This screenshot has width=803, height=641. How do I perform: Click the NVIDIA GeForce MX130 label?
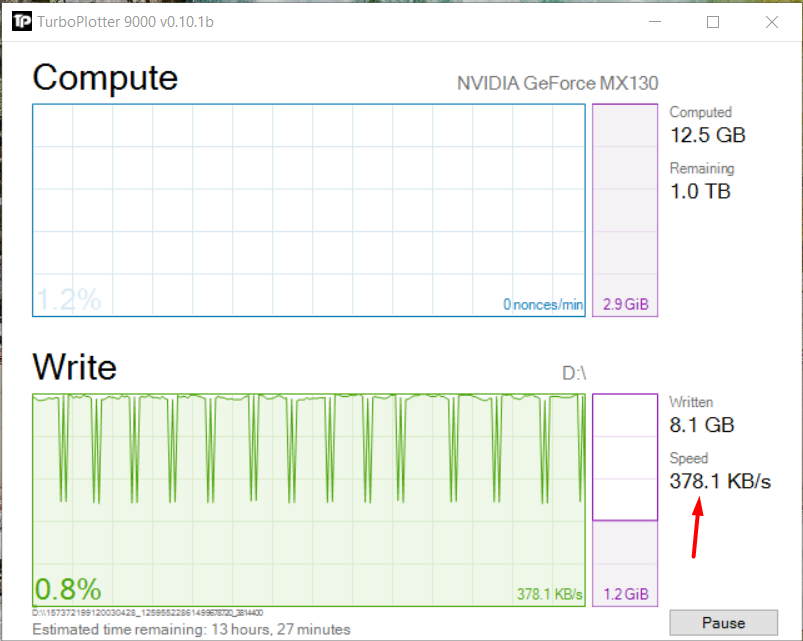pos(558,83)
